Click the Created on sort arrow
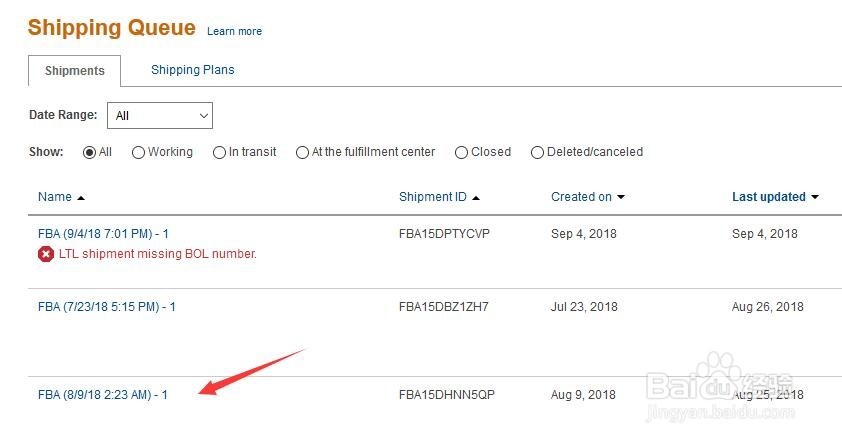Viewport: 842px width, 442px height. pyautogui.click(x=621, y=197)
